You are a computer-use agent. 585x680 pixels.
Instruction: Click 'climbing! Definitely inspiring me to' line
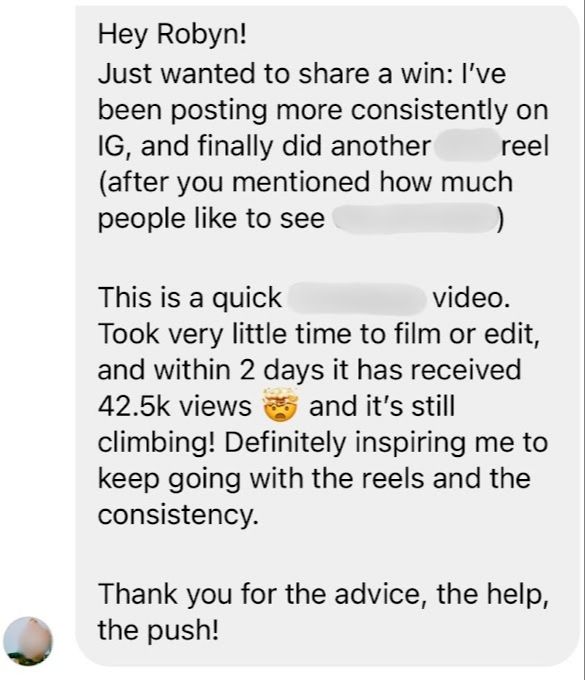pos(323,442)
